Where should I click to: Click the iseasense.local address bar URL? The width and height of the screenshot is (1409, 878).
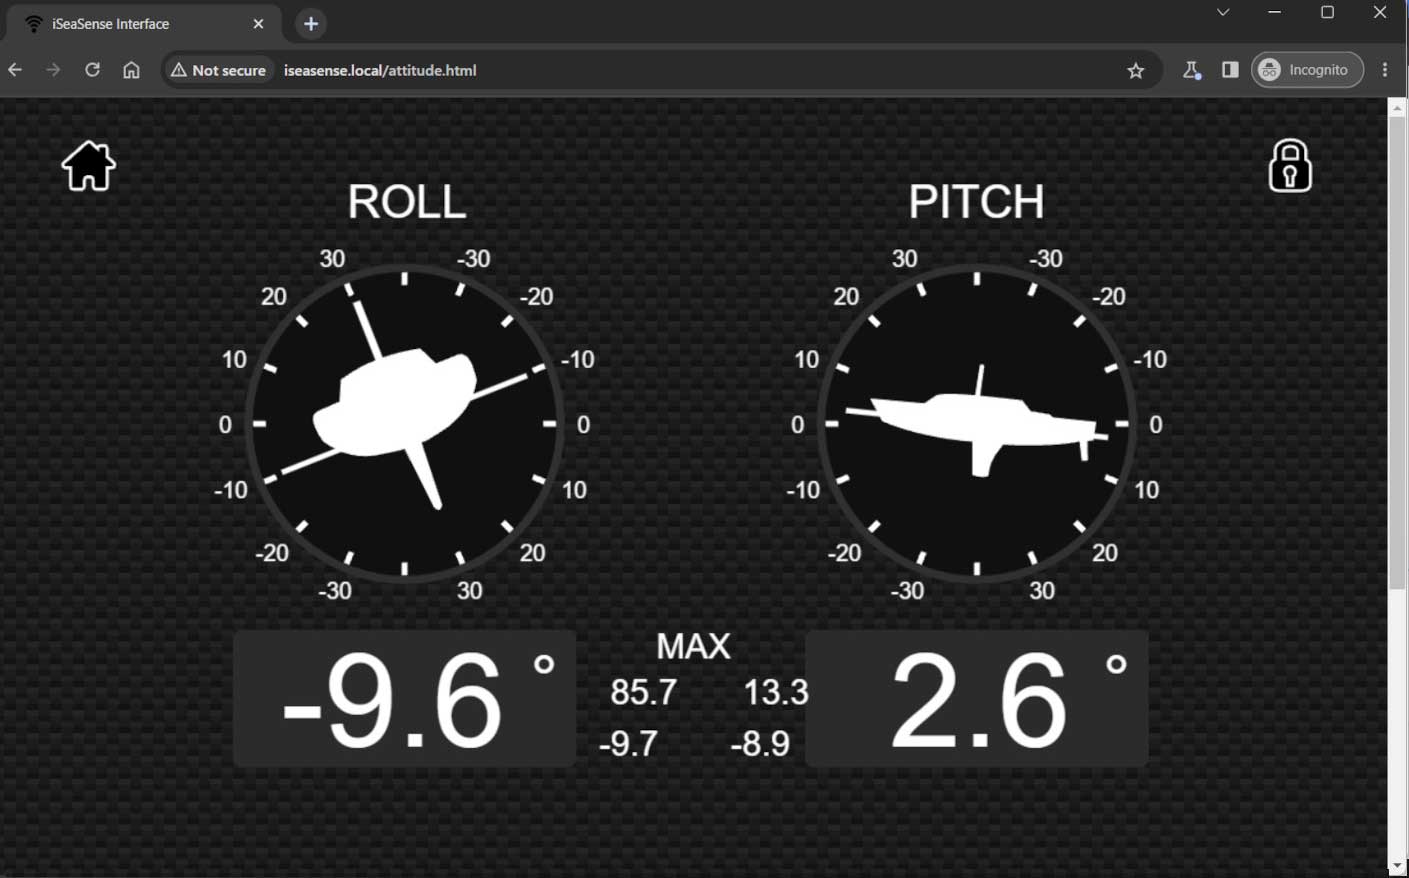tap(381, 70)
